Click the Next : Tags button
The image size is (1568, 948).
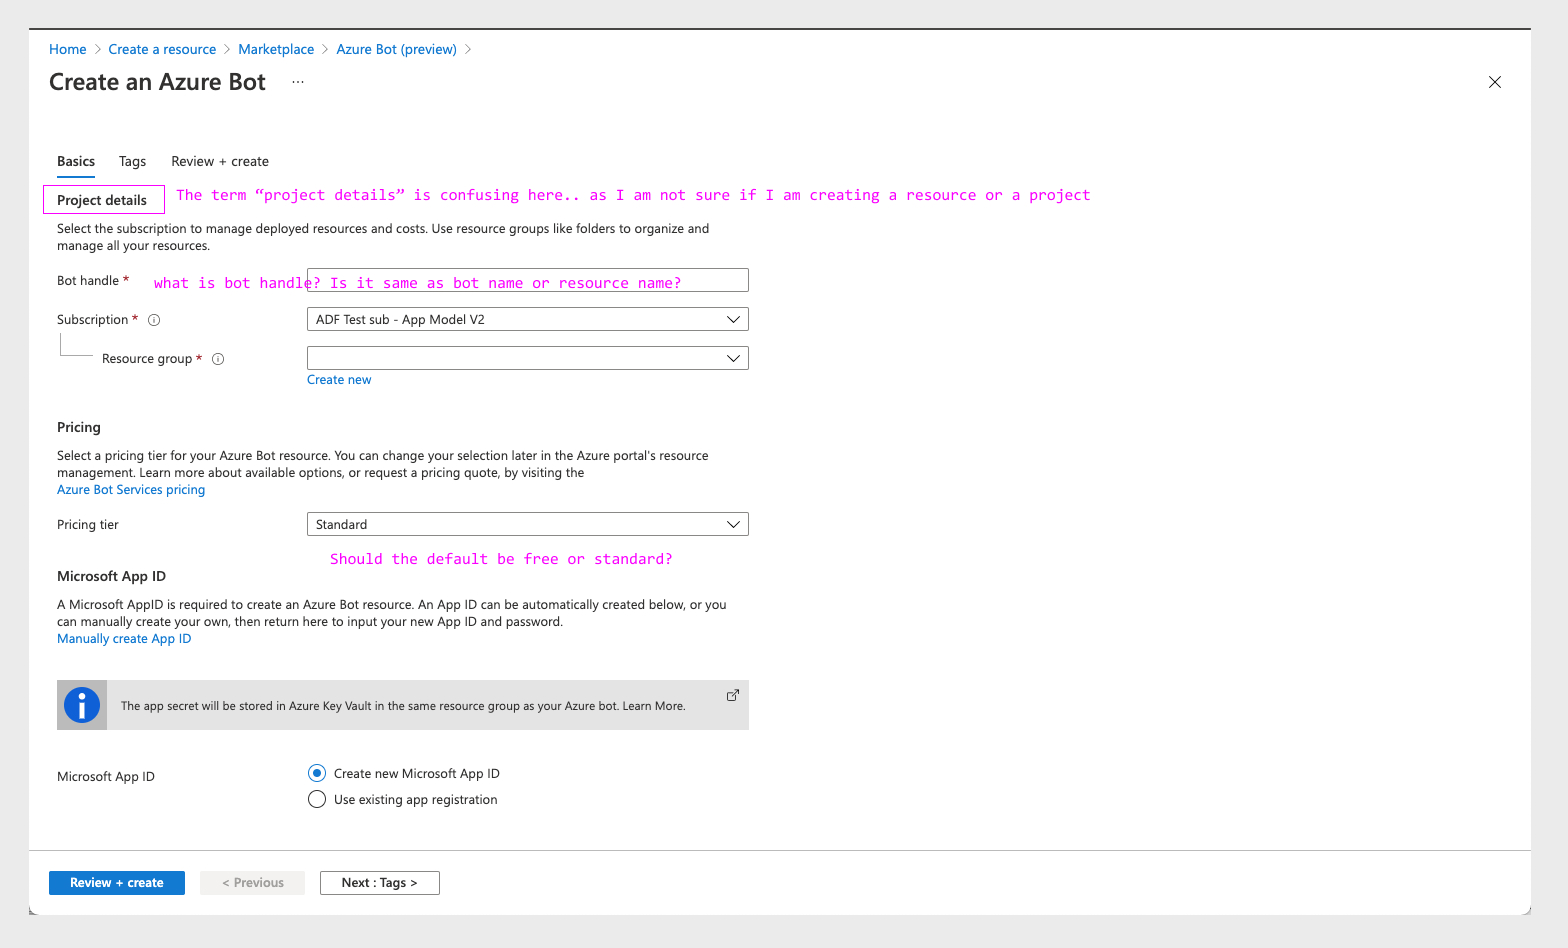coord(379,882)
